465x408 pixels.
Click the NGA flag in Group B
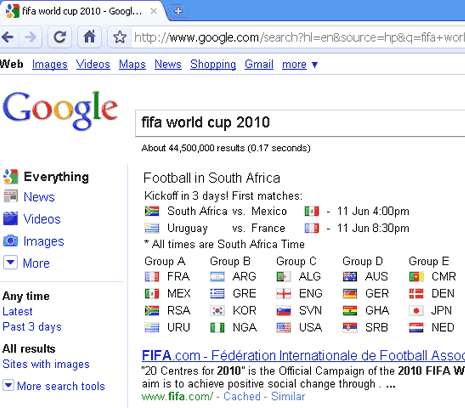(x=217, y=328)
